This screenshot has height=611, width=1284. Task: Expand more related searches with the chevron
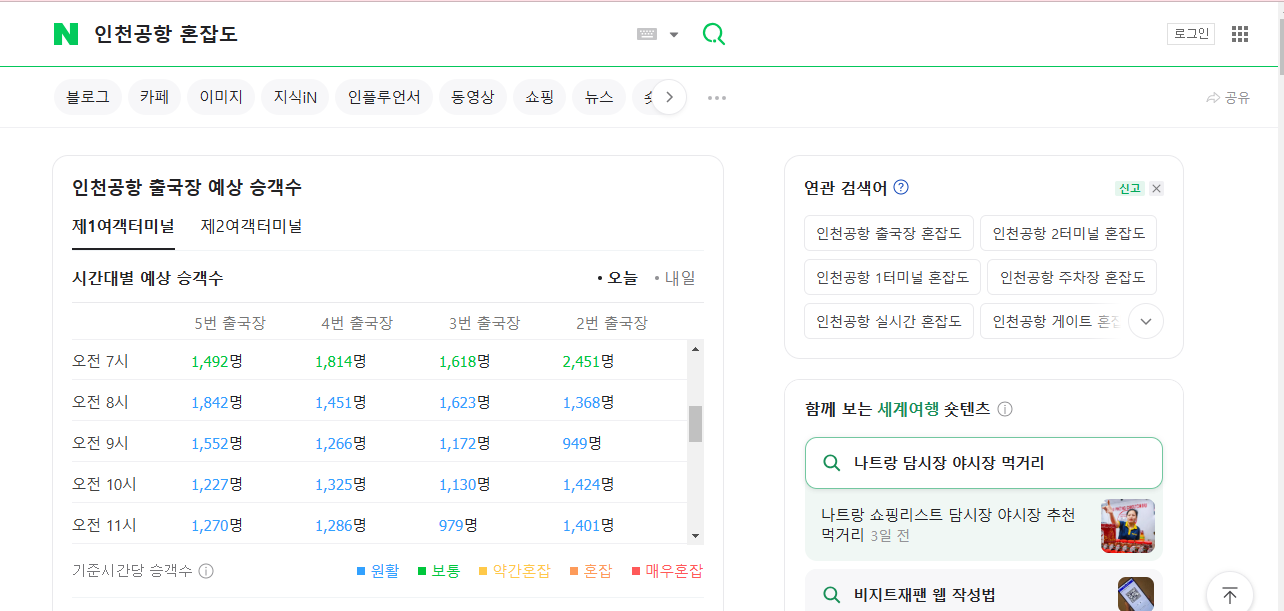[1145, 321]
